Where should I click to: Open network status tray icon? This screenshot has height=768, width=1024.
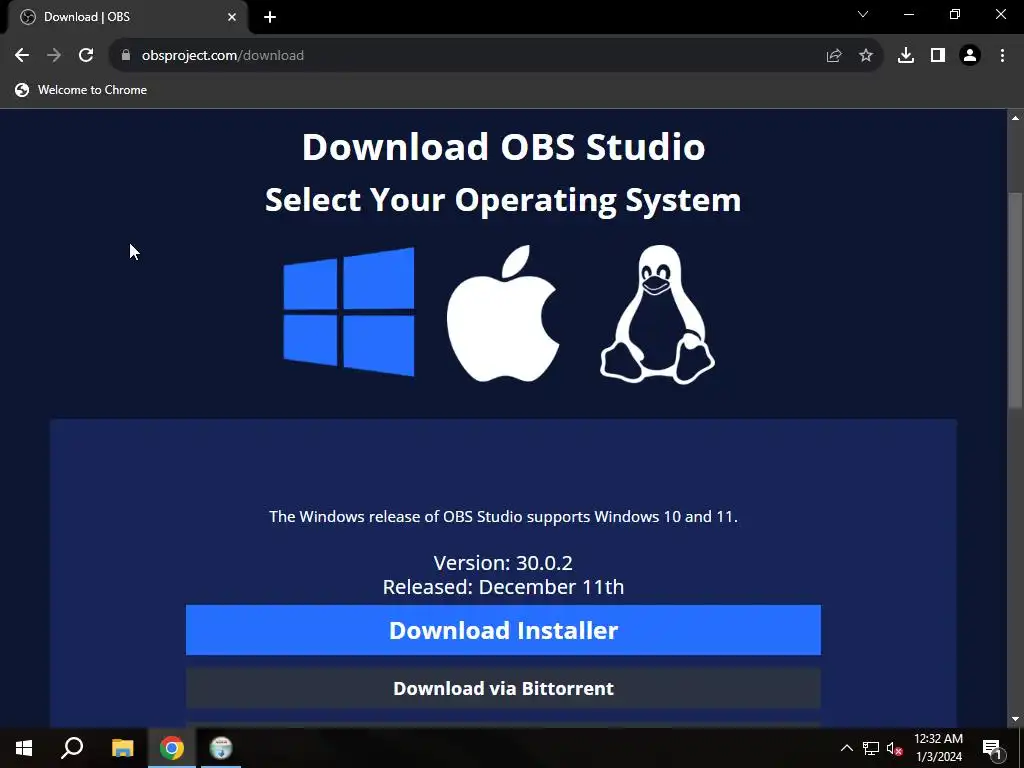(871, 748)
